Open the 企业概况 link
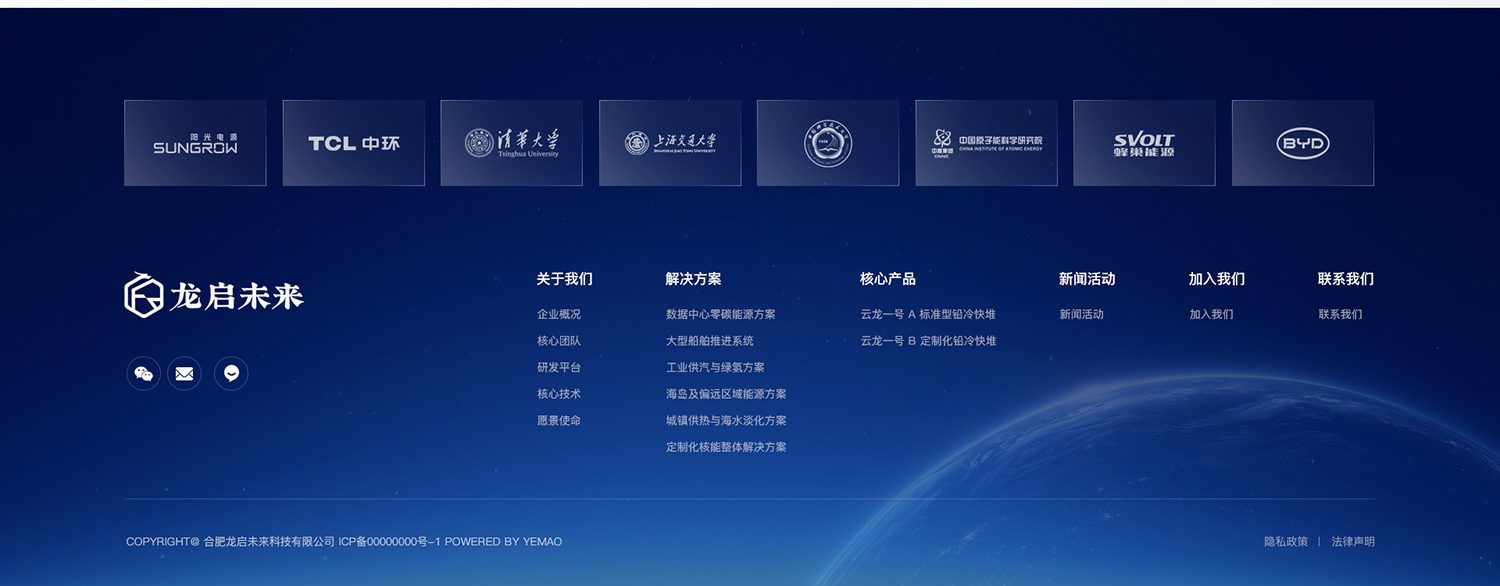 point(559,314)
